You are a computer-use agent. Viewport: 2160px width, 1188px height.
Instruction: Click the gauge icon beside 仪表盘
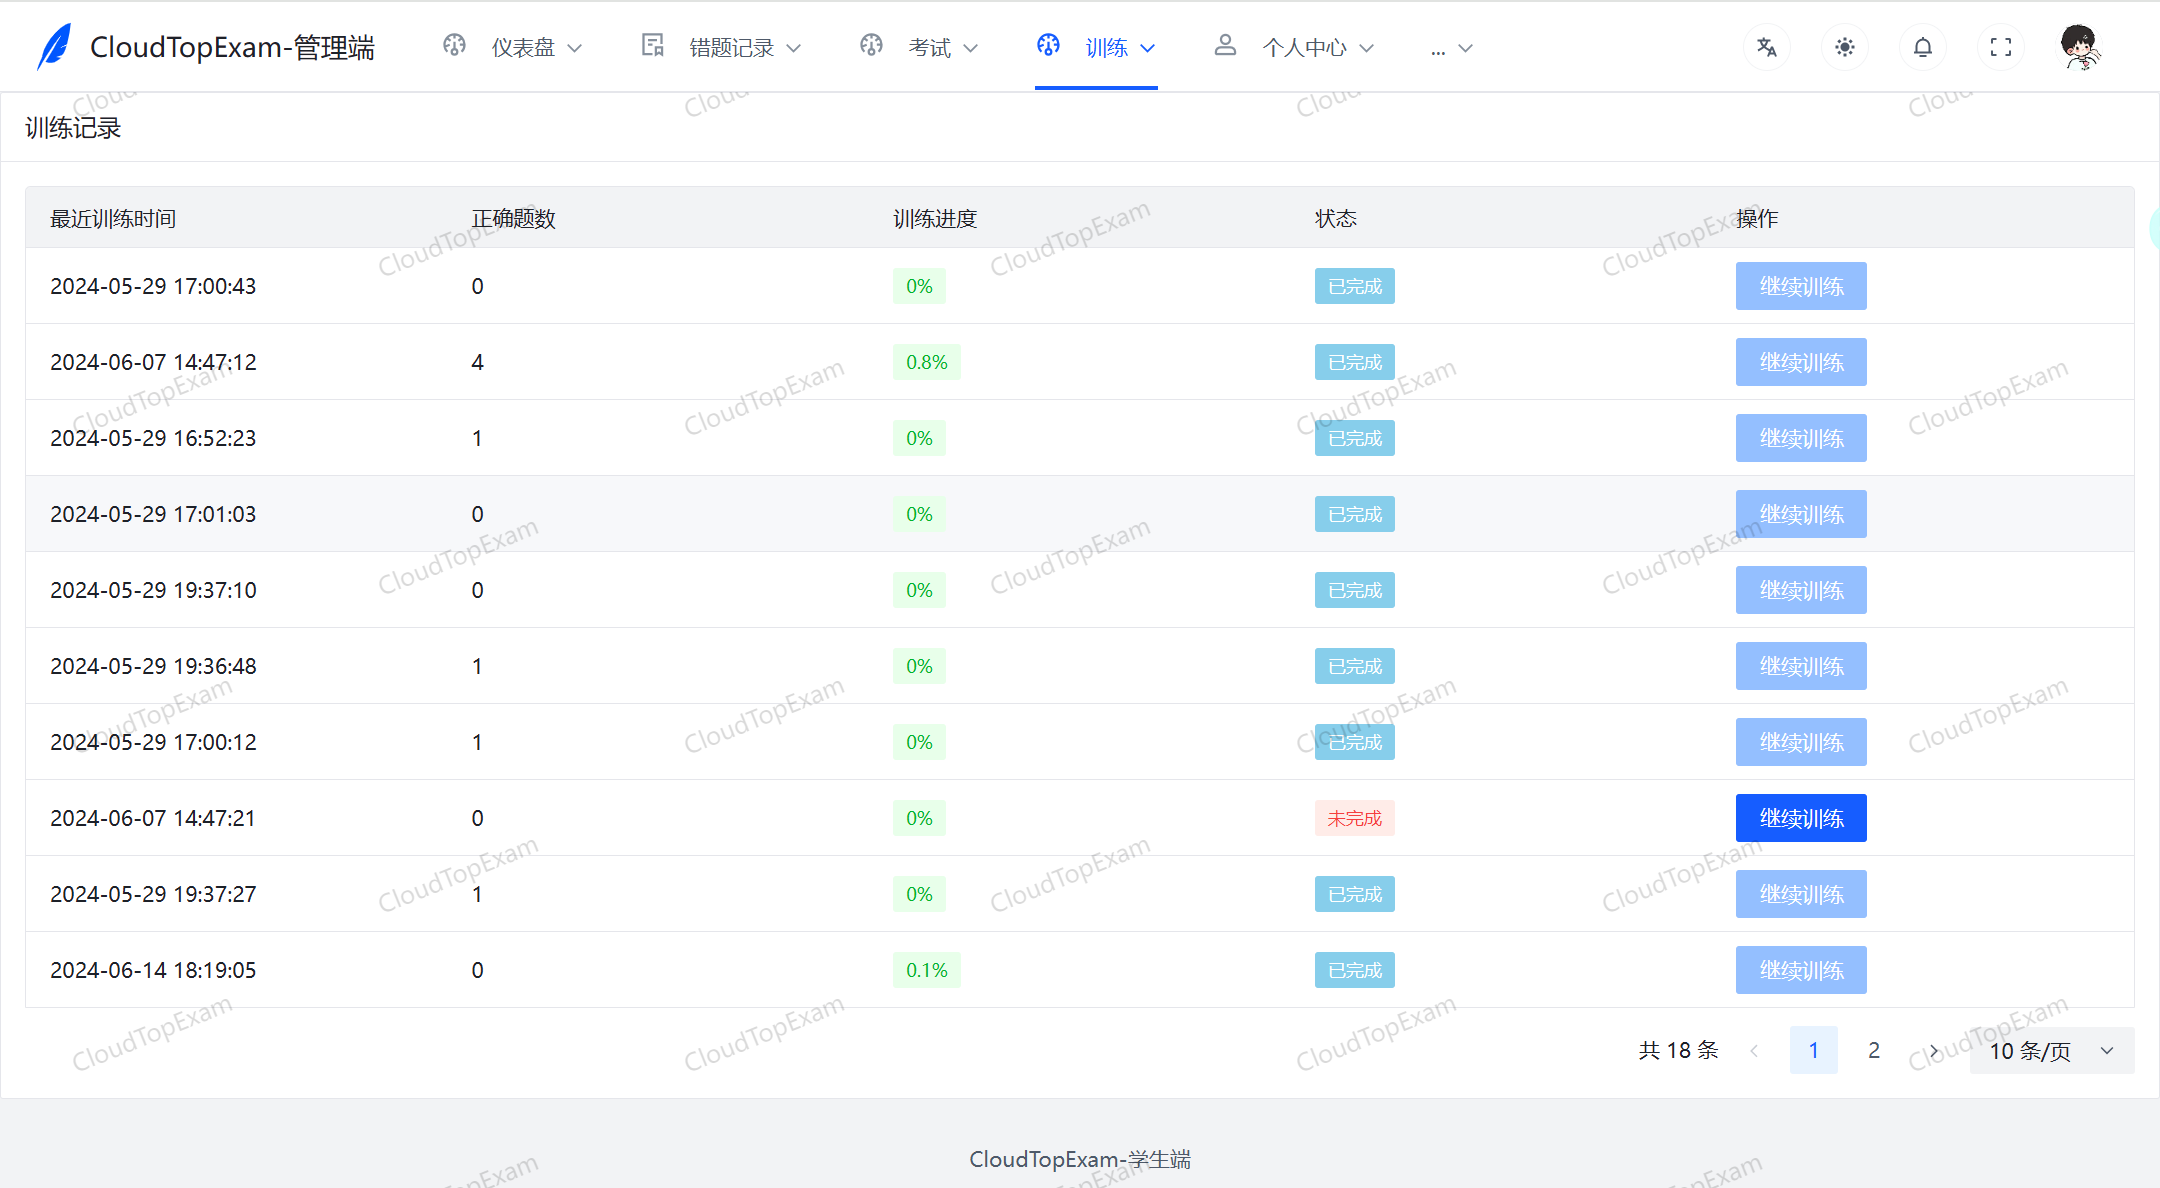(453, 45)
